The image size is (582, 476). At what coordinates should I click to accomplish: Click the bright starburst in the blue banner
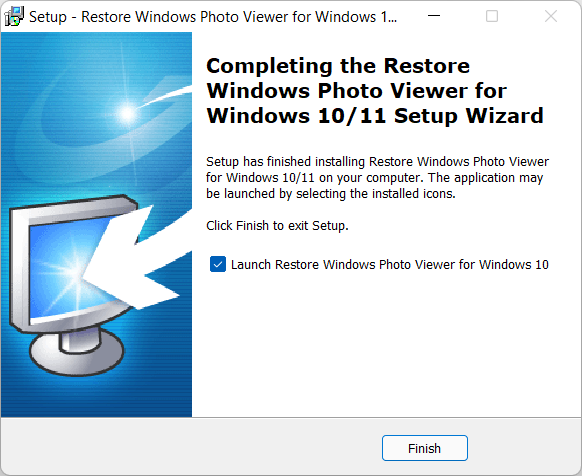point(127,113)
